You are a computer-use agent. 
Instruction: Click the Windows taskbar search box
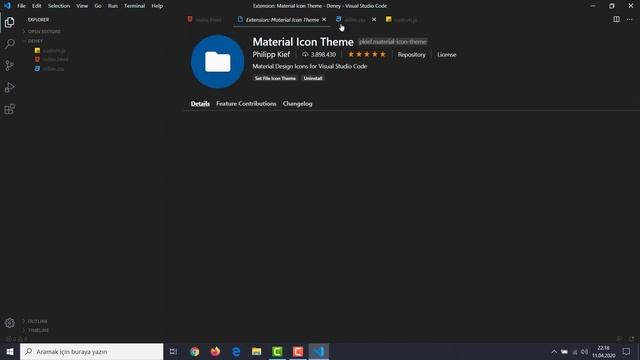[91, 351]
